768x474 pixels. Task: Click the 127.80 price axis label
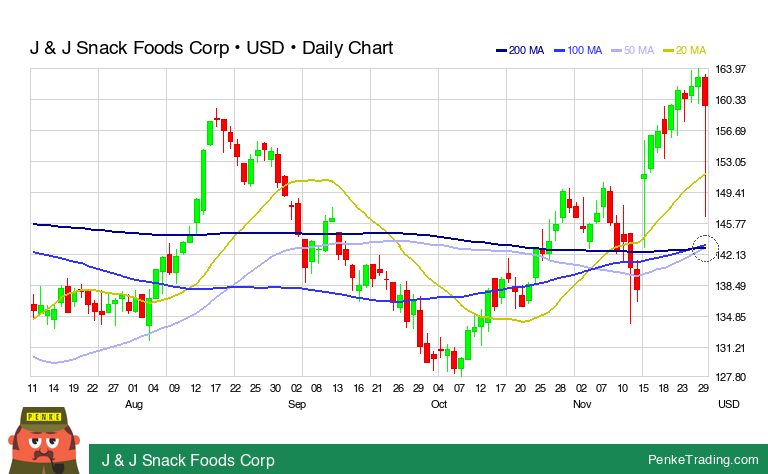(731, 377)
